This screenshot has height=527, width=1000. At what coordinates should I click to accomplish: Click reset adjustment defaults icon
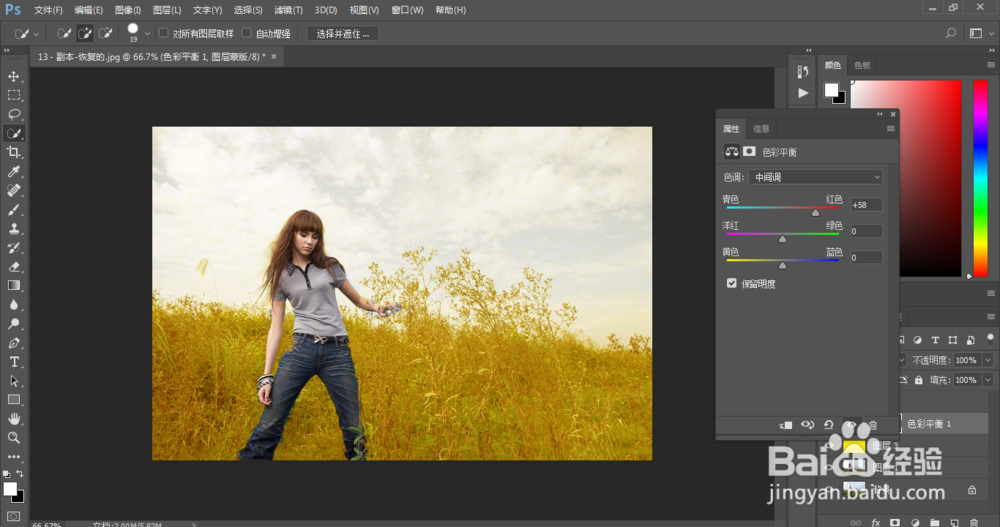click(x=828, y=425)
